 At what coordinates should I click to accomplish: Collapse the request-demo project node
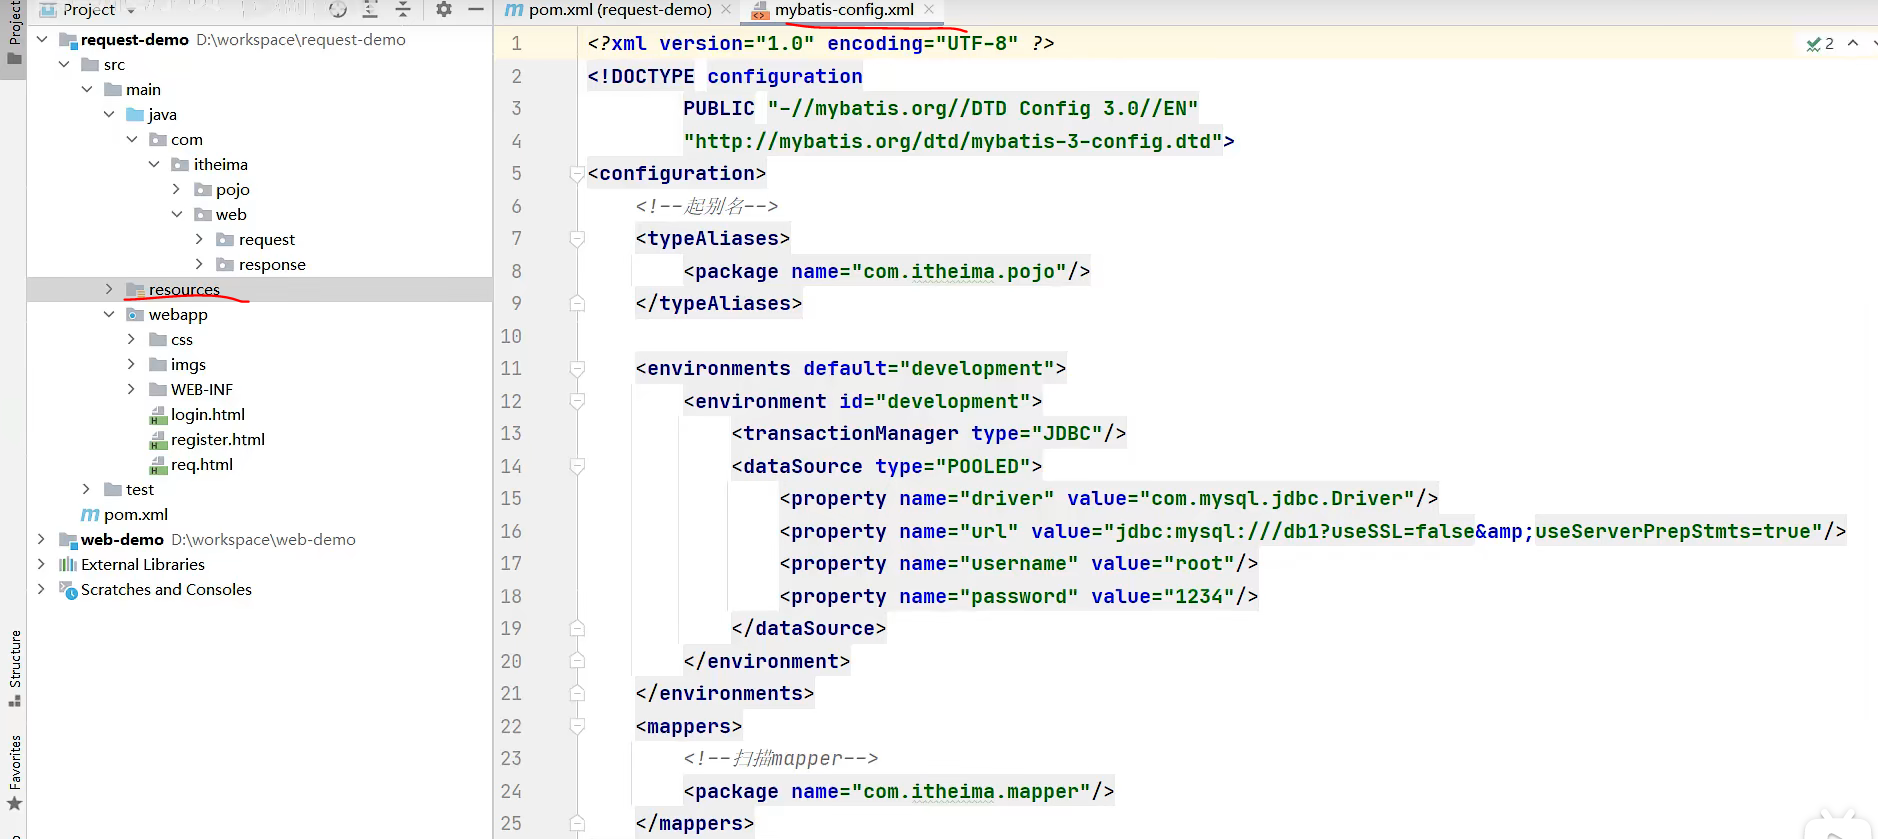(x=42, y=39)
